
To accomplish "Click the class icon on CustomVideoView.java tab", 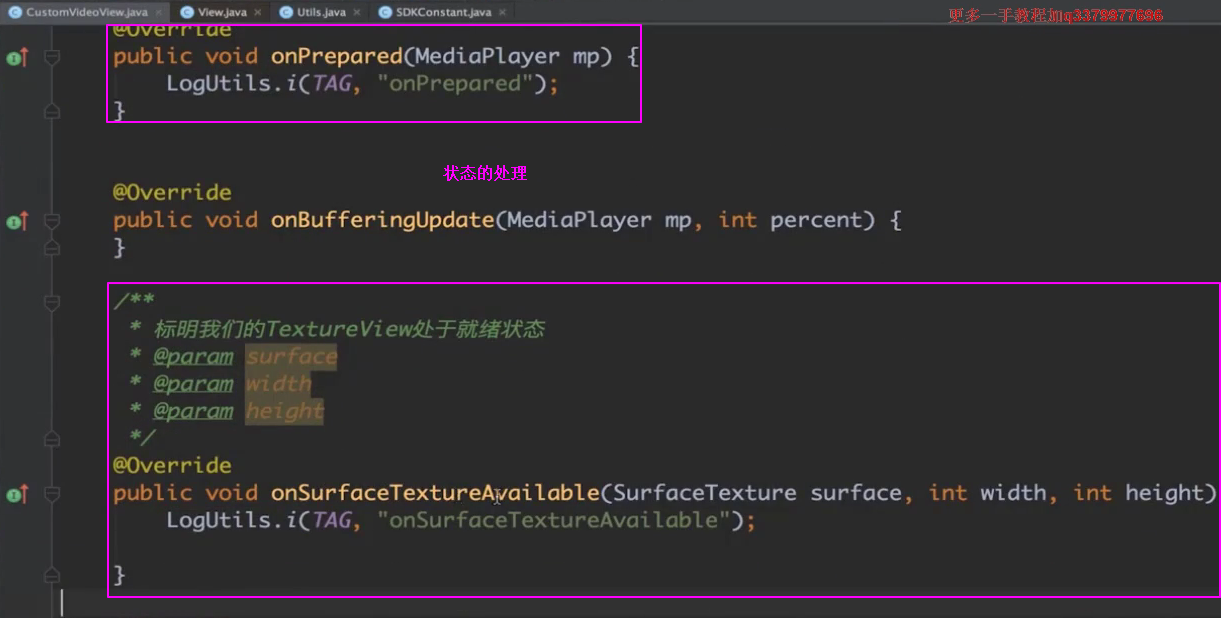I will tap(15, 12).
